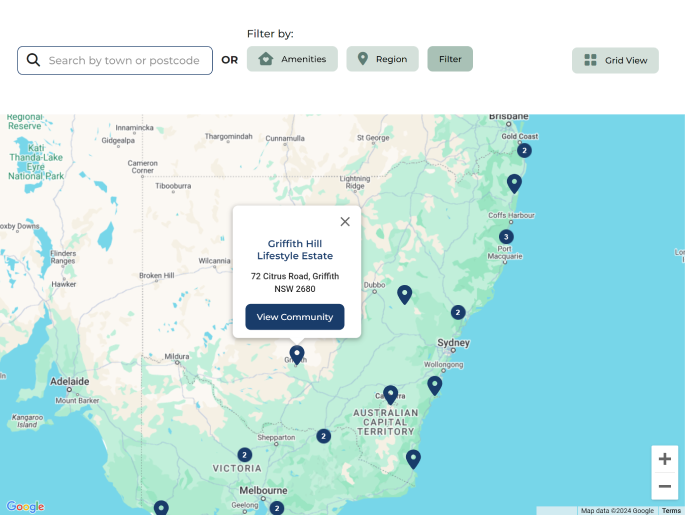
Task: Select the pin north of Coffs Harbour
Action: click(514, 183)
